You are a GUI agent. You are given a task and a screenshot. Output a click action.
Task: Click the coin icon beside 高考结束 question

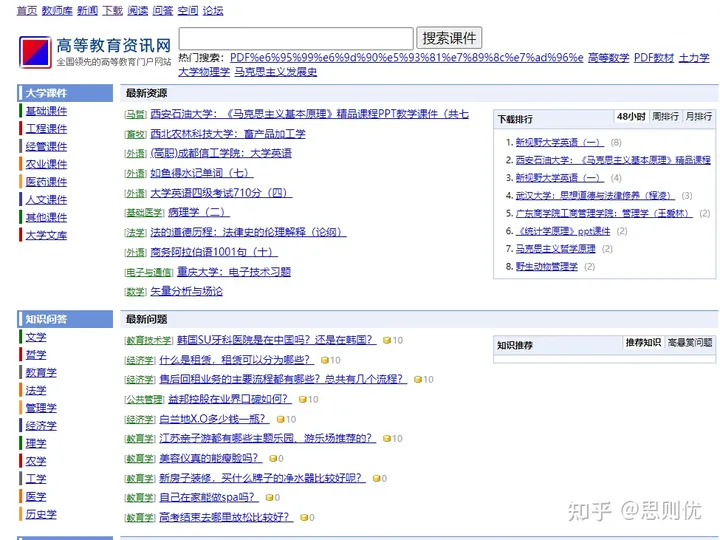[304, 518]
